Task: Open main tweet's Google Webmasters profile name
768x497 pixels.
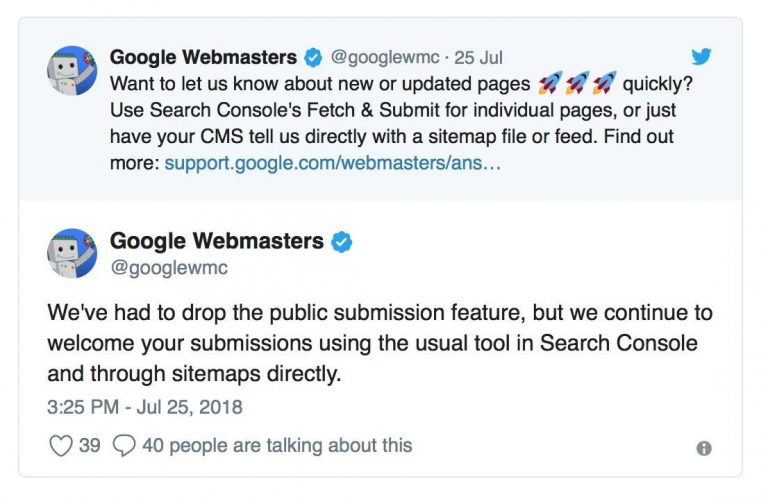Action: click(x=217, y=241)
